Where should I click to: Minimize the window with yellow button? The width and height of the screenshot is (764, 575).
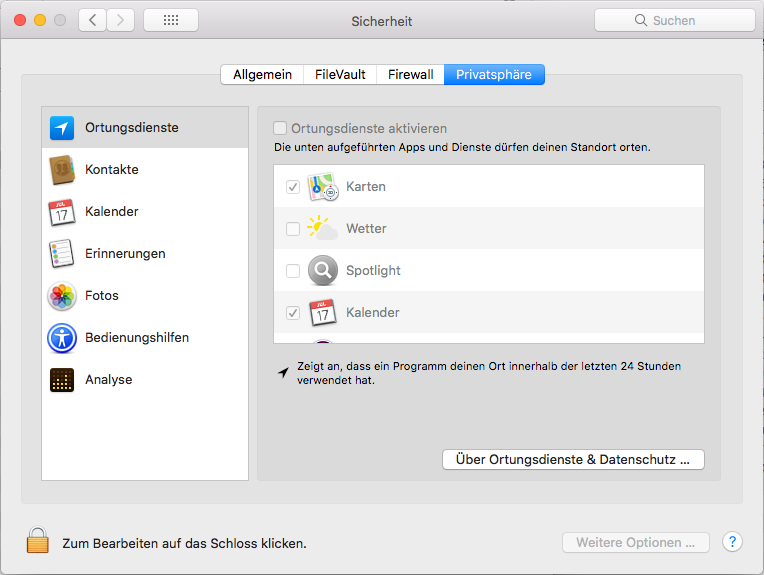(x=40, y=20)
